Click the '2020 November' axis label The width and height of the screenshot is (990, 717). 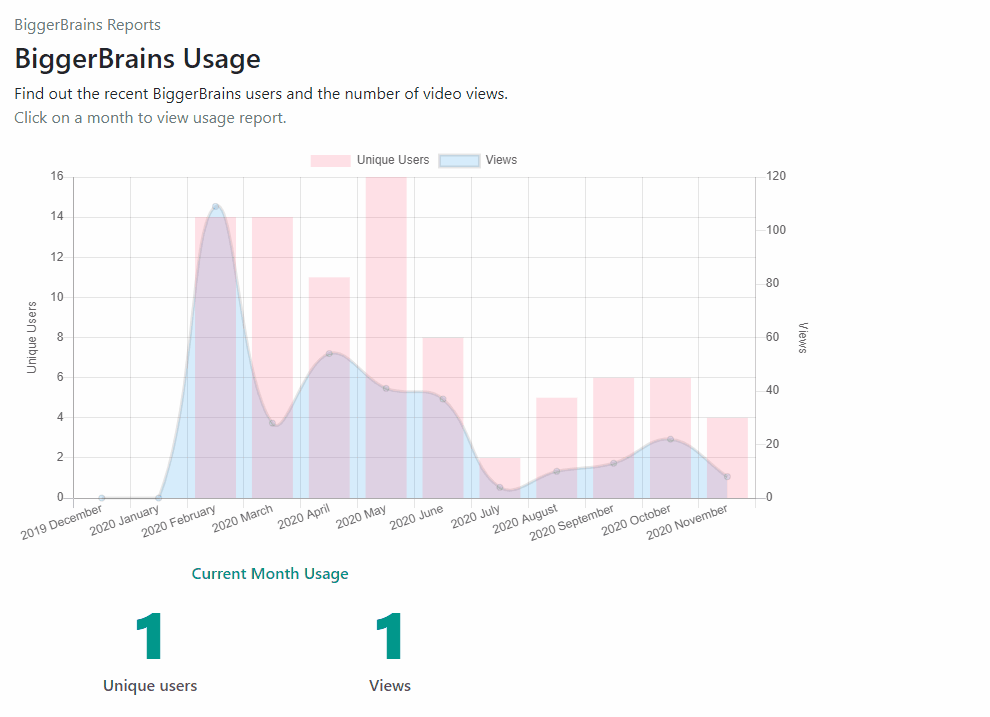tap(688, 522)
